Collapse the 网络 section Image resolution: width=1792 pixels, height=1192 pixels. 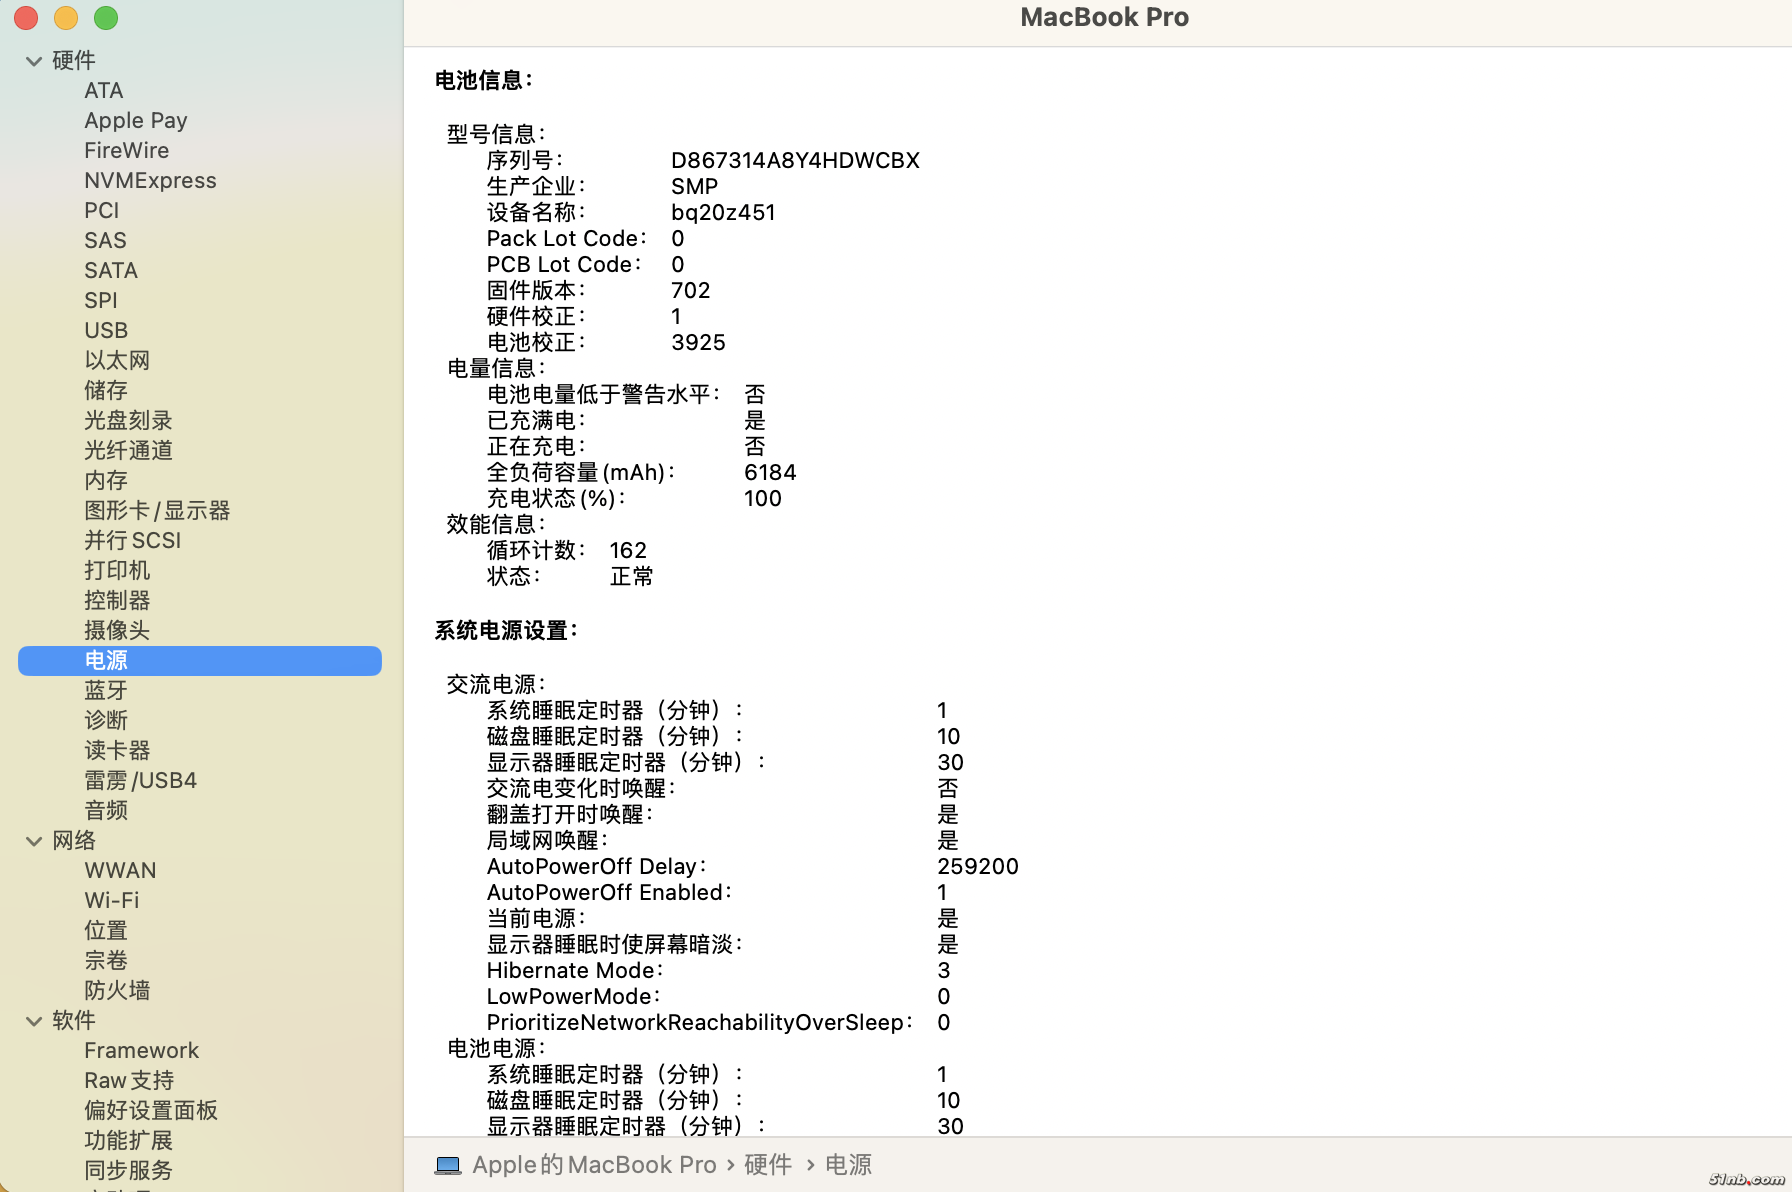[x=34, y=841]
